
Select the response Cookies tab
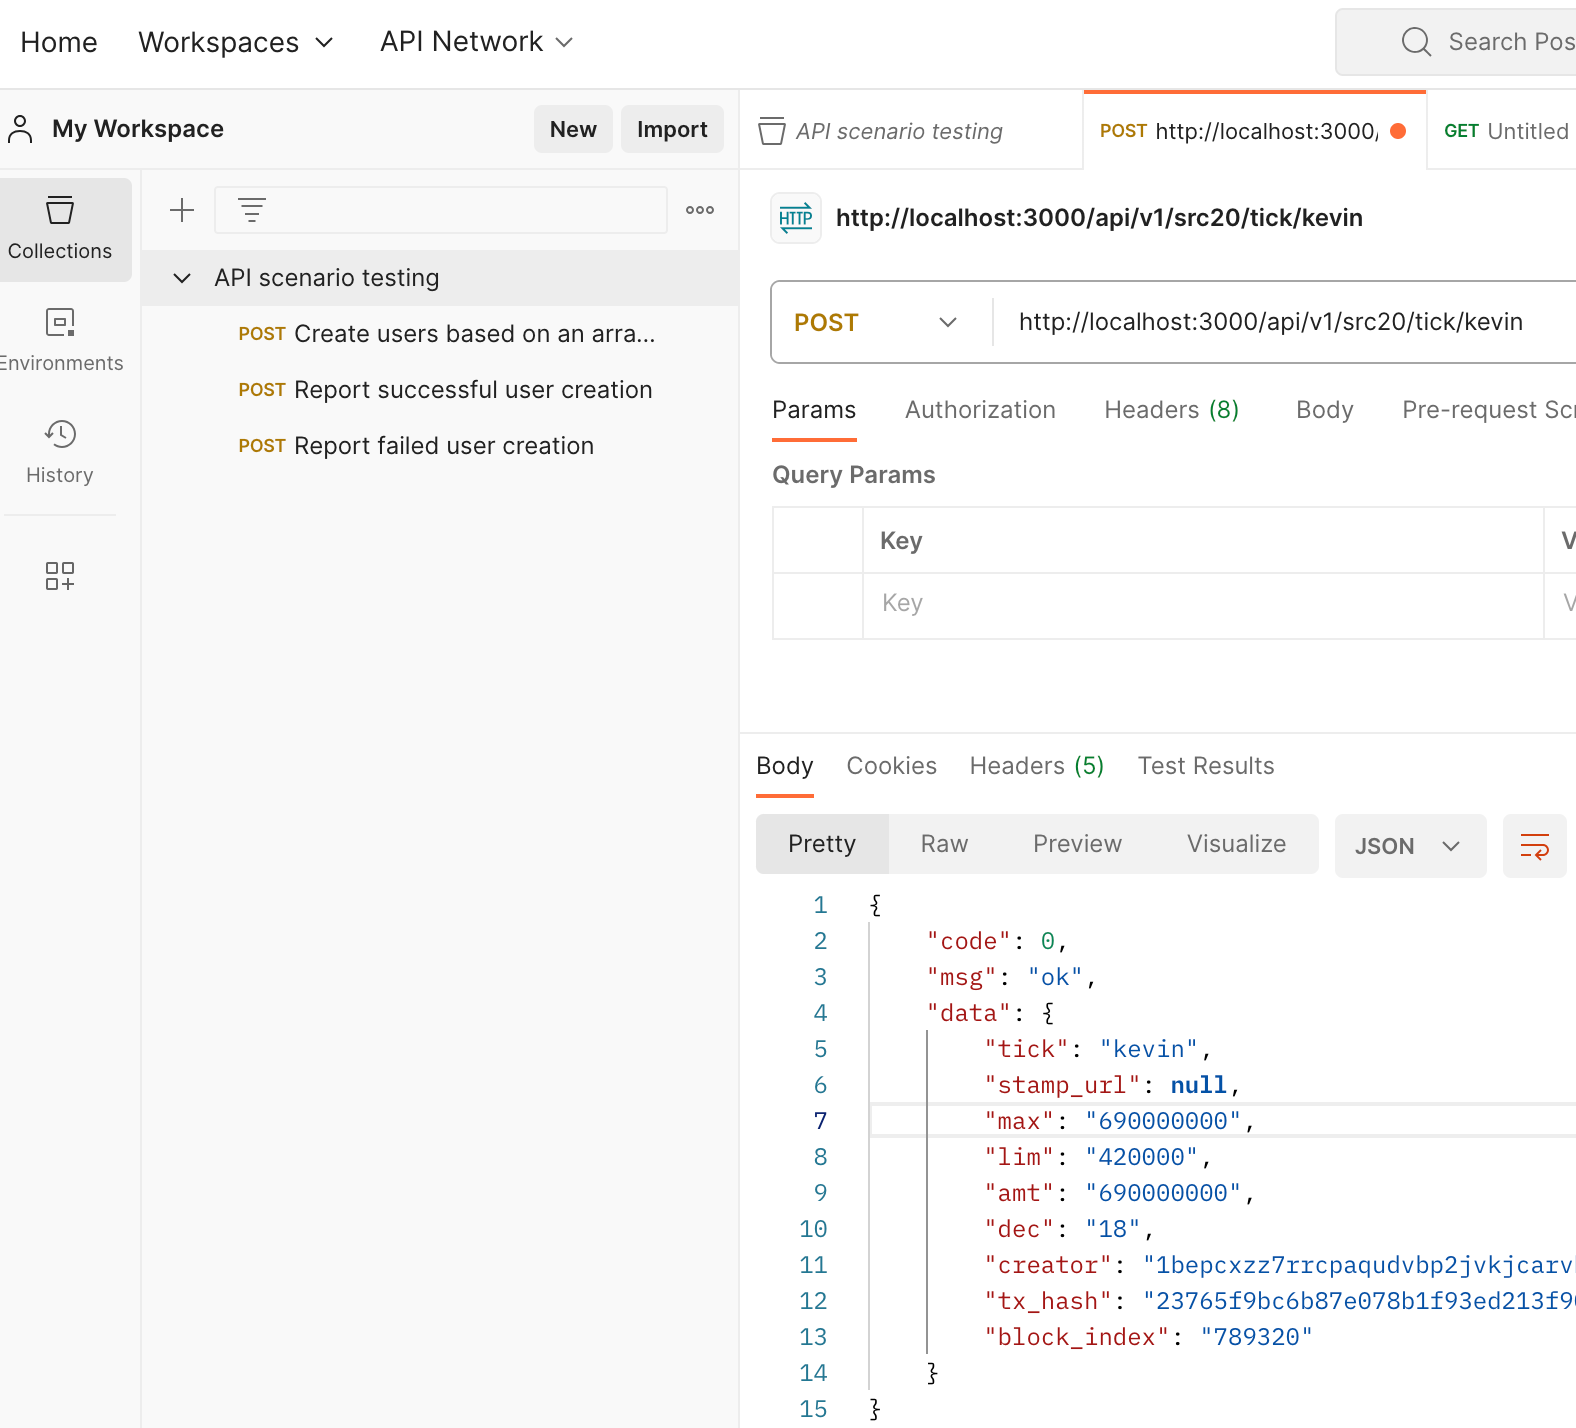pos(891,766)
